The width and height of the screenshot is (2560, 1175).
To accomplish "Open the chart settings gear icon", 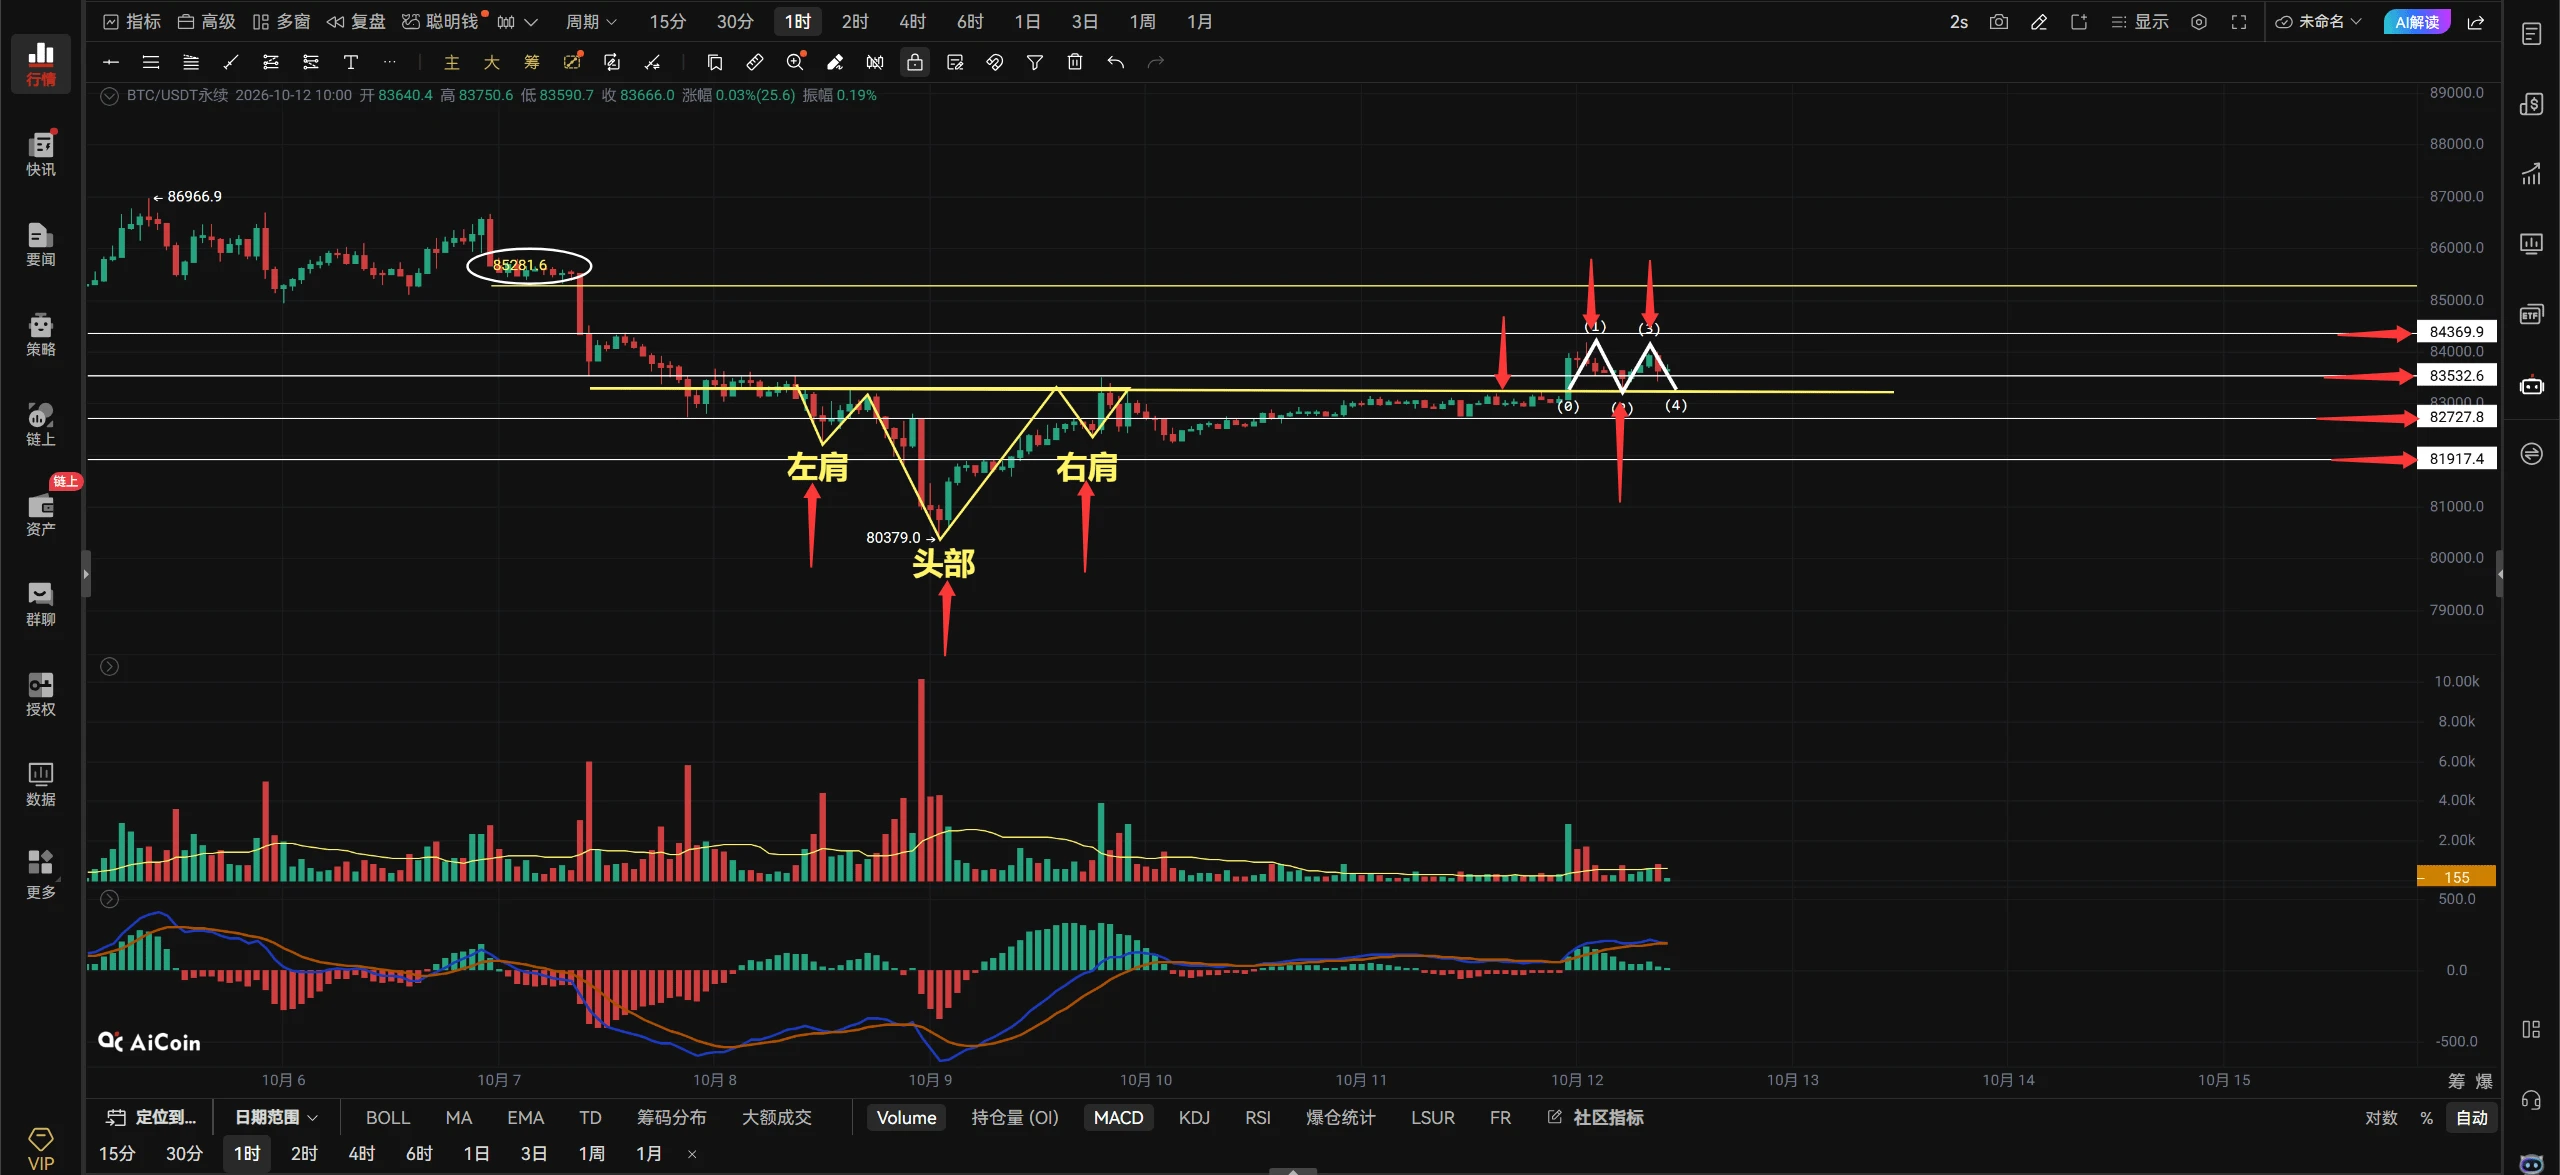I will 2199,22.
